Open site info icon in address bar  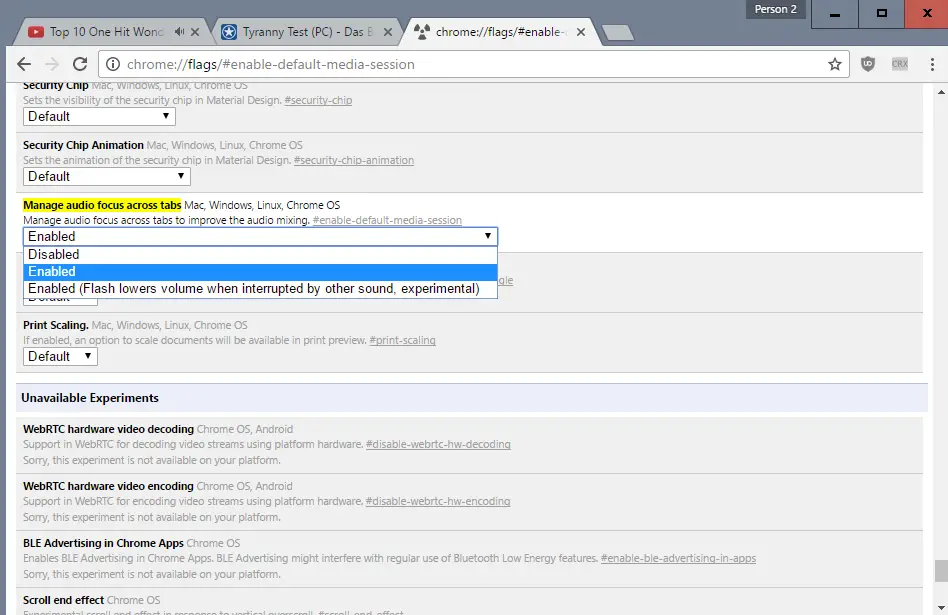113,64
